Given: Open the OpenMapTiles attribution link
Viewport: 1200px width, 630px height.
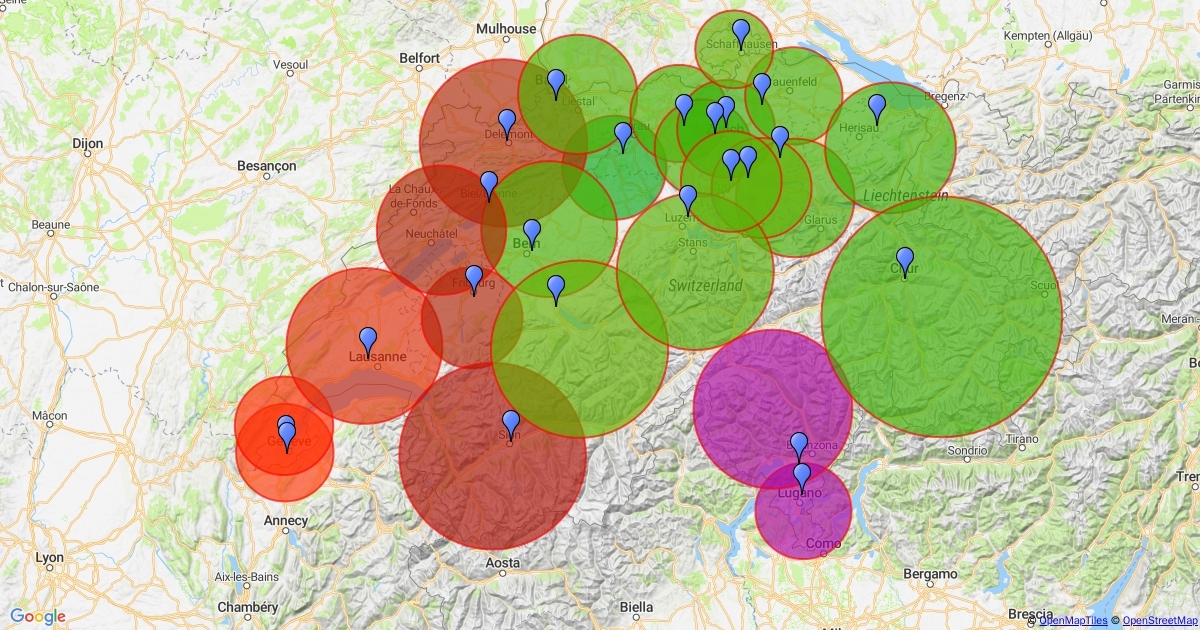Looking at the screenshot, I should pyautogui.click(x=1072, y=621).
